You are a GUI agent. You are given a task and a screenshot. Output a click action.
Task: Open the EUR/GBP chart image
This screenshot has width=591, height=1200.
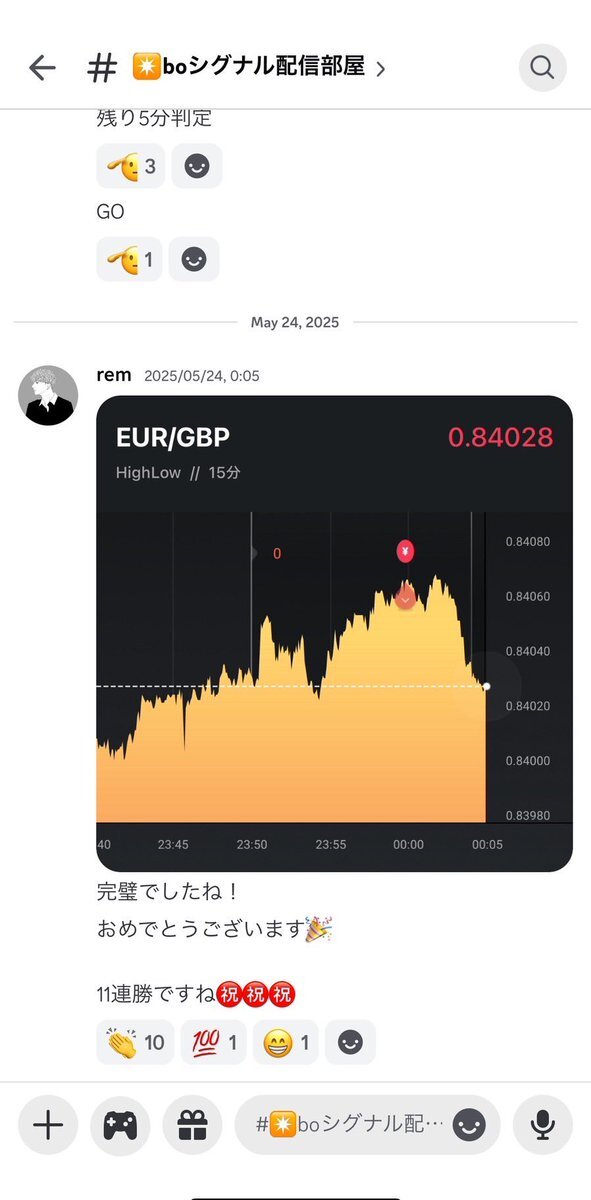tap(335, 634)
